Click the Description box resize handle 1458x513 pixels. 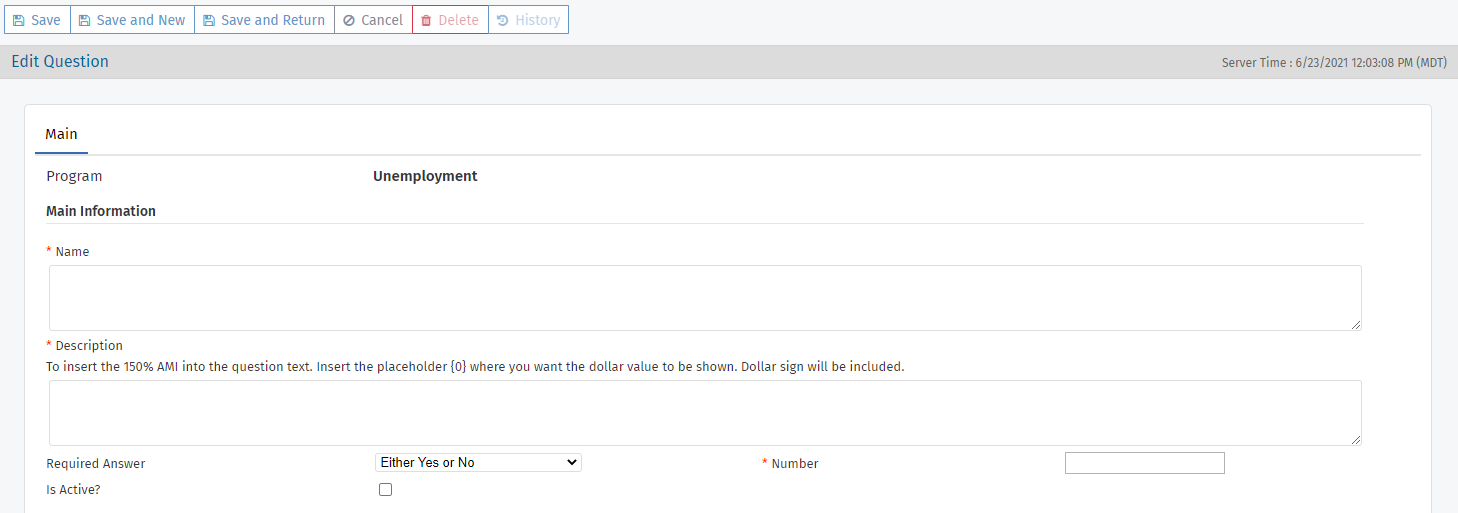[x=1356, y=440]
